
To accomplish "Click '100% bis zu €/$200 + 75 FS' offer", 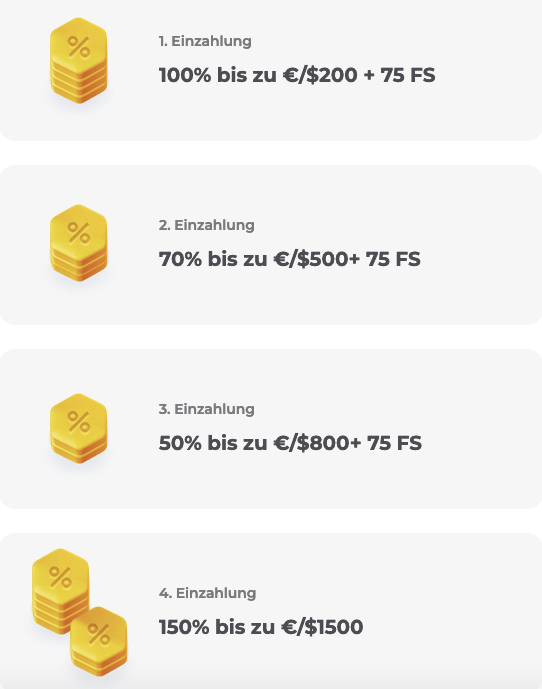I will coord(297,75).
